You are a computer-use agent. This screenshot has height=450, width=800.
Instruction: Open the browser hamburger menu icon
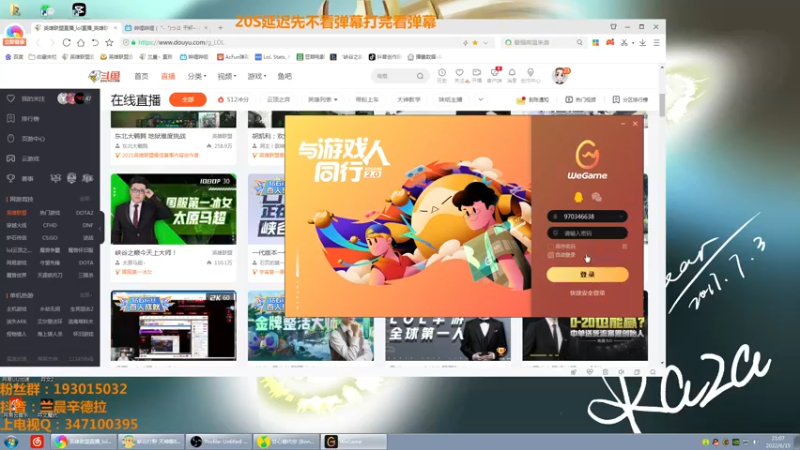(657, 43)
